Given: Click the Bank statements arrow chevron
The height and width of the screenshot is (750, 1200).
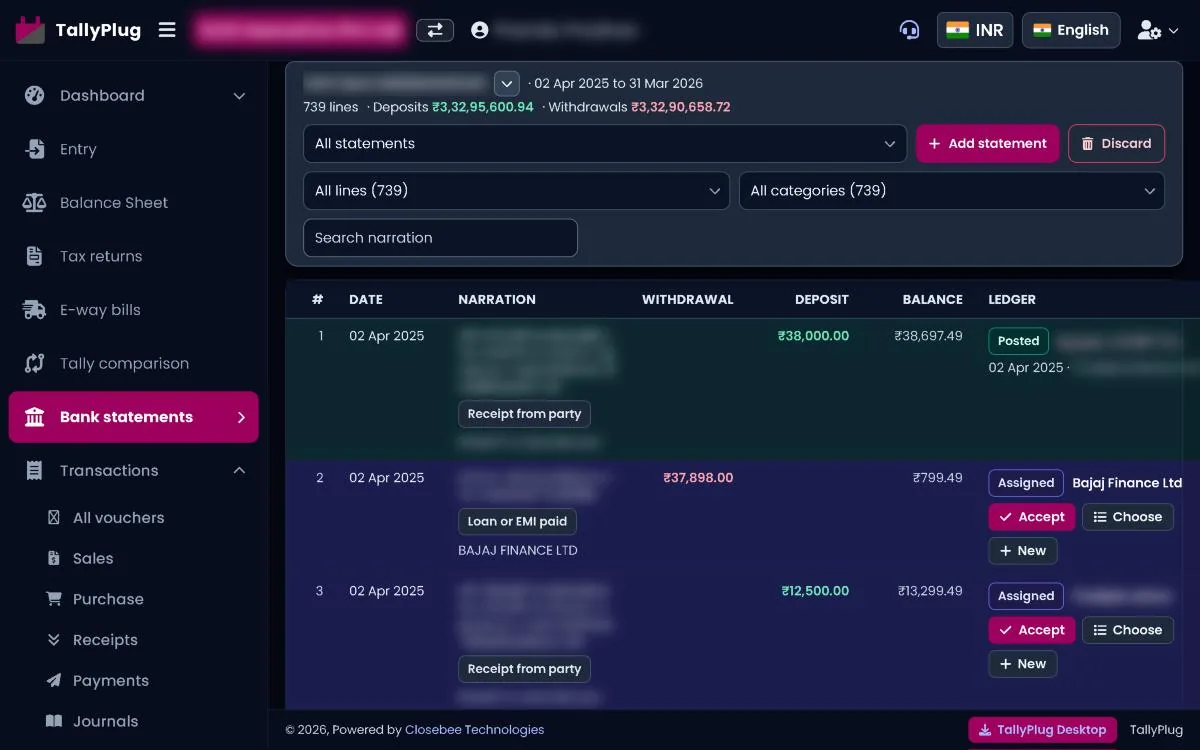Looking at the screenshot, I should (x=241, y=417).
